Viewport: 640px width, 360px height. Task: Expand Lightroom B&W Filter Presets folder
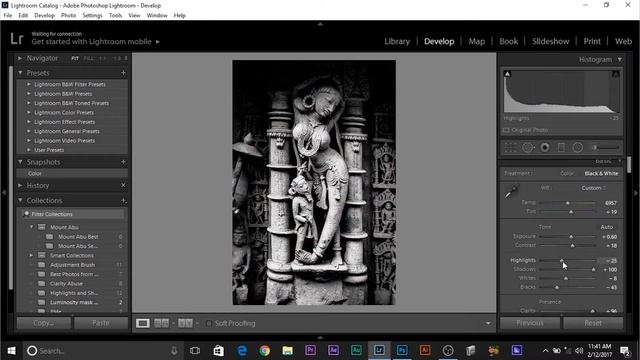click(x=29, y=84)
